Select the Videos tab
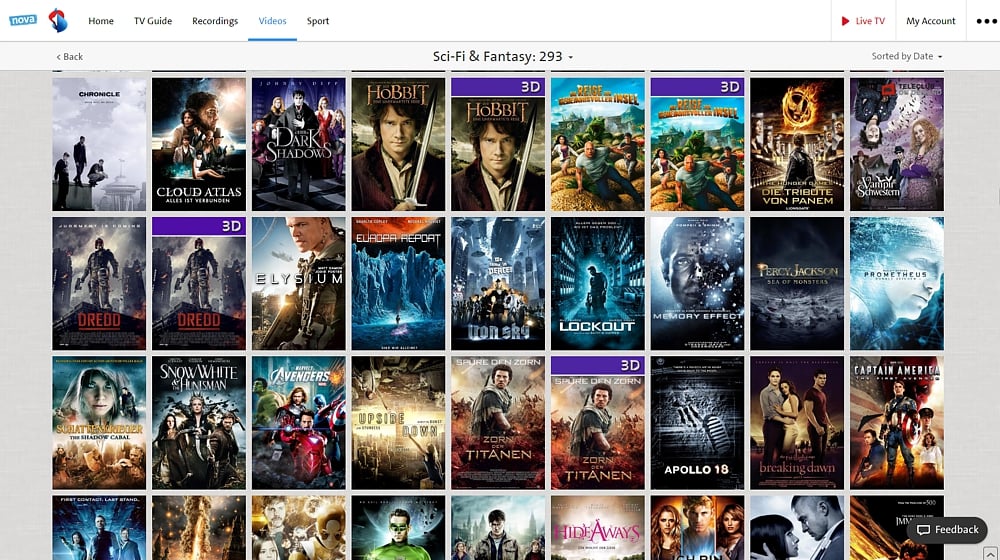 [272, 21]
